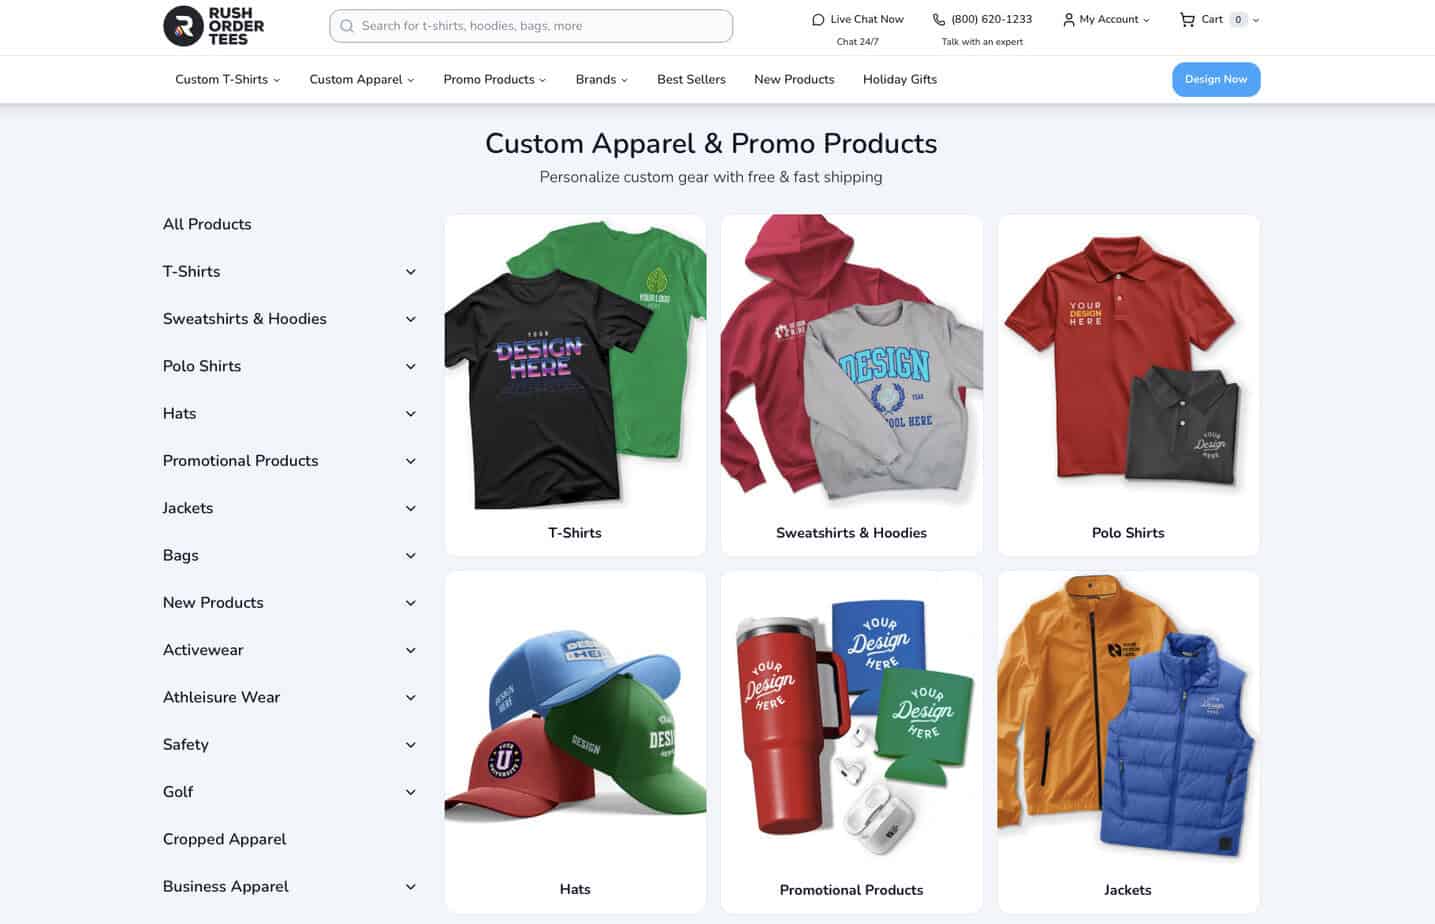The width and height of the screenshot is (1435, 924).
Task: Click the phone icon beside (800) 620-1233
Action: point(939,19)
